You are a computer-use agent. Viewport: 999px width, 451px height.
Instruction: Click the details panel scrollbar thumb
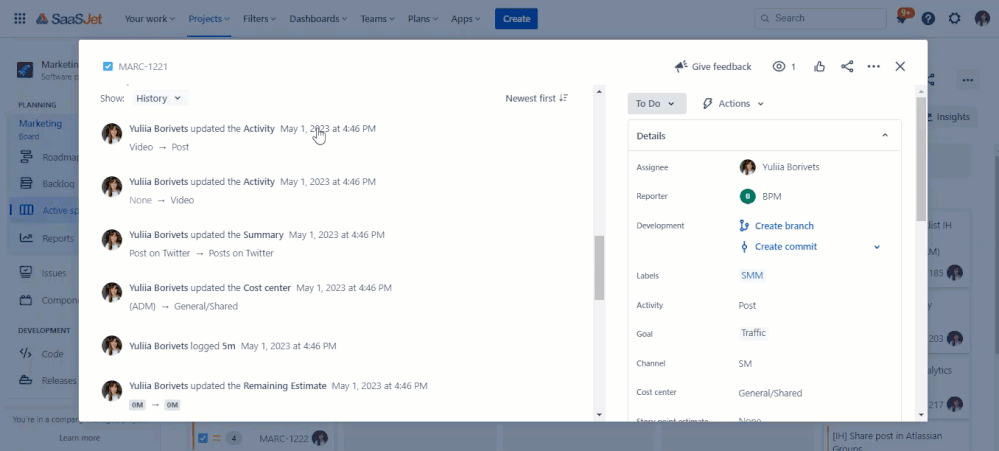click(921, 159)
